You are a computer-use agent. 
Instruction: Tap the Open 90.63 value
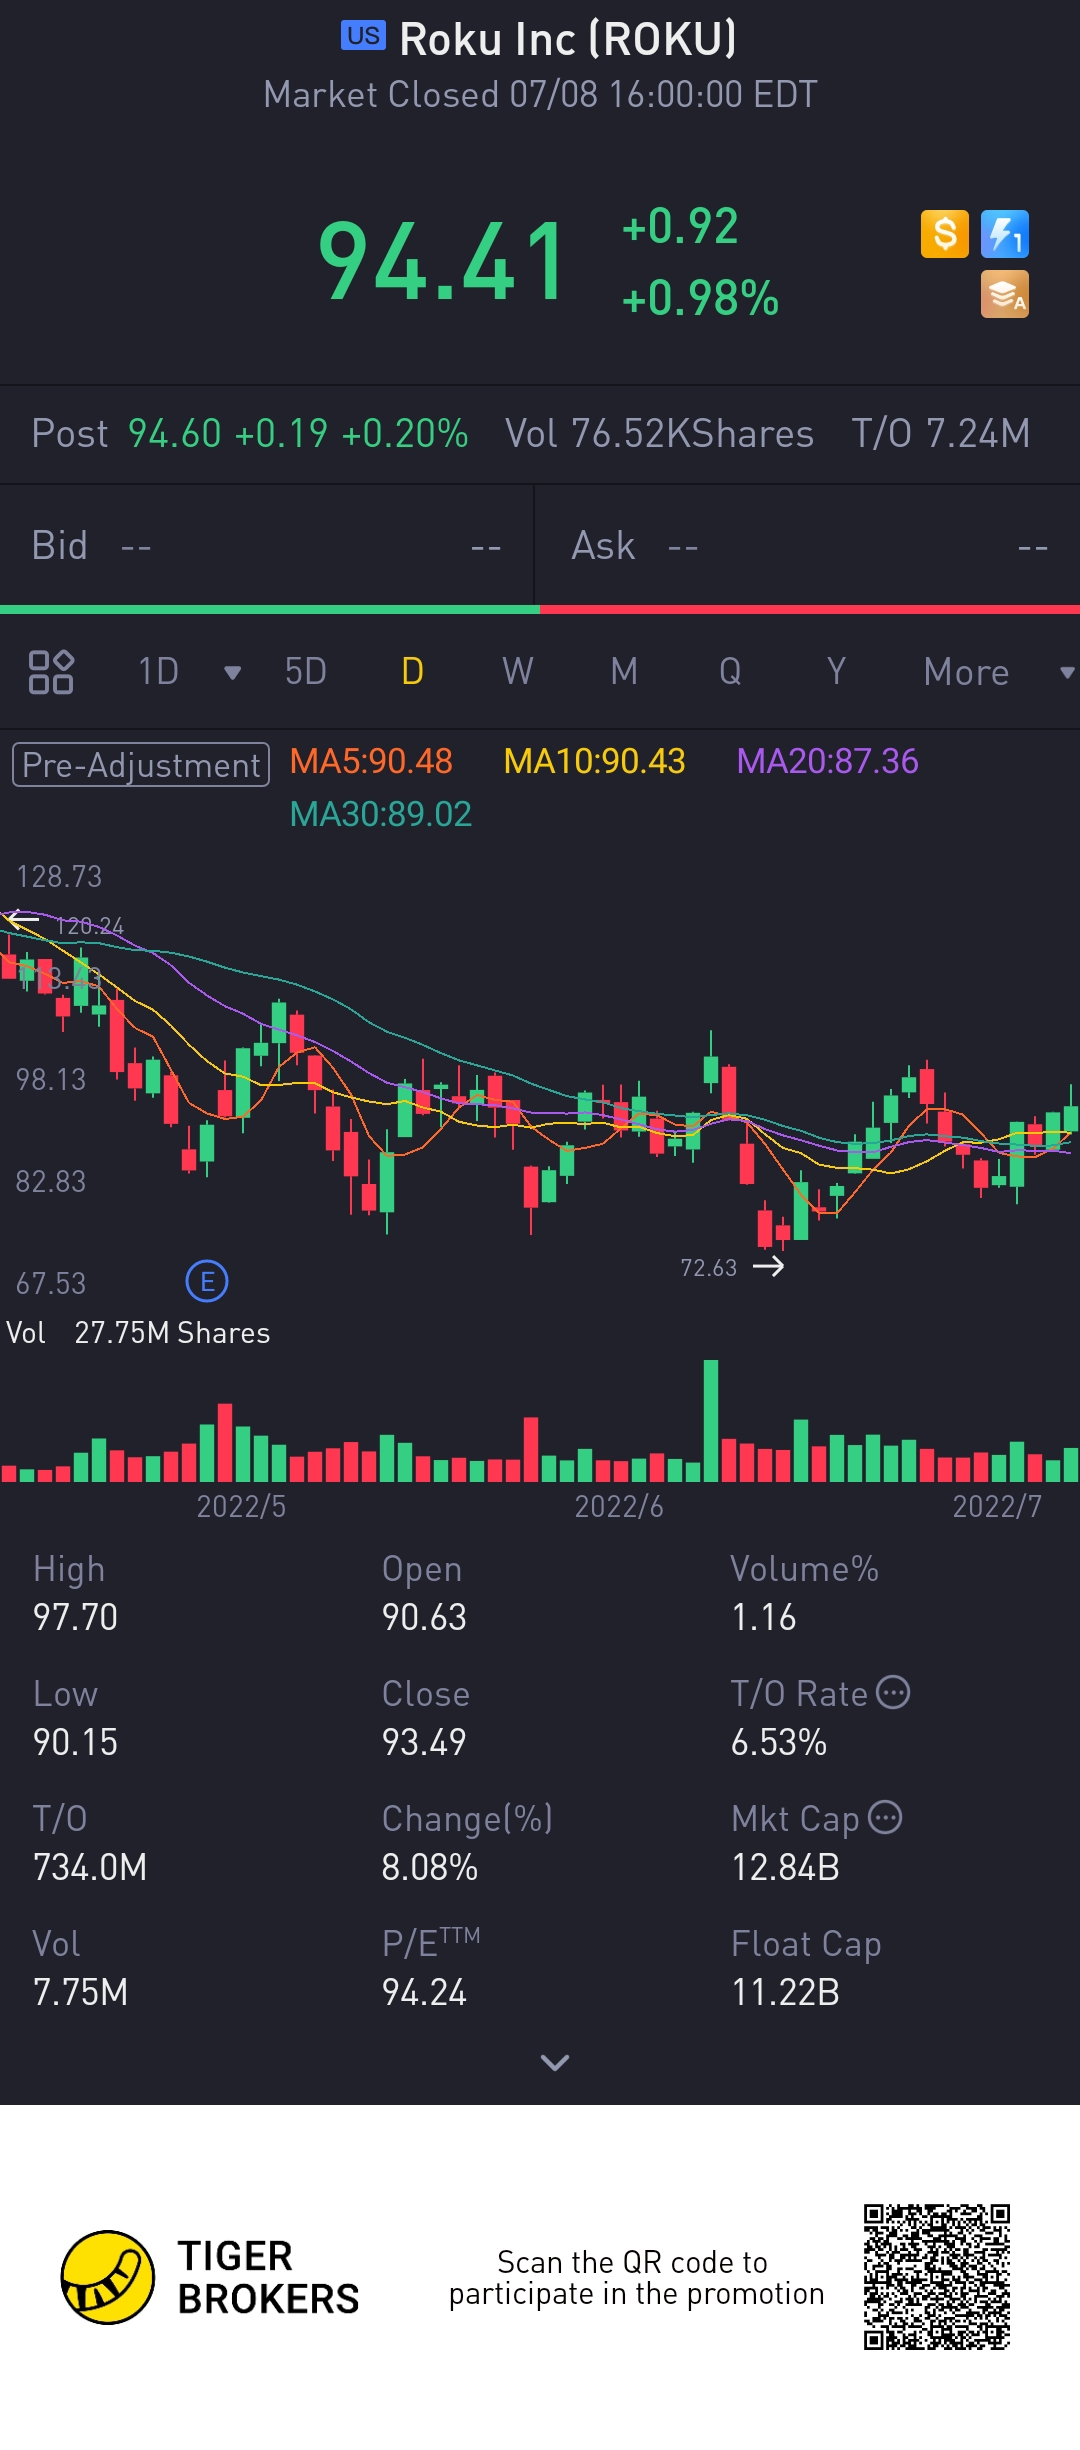pos(424,1617)
